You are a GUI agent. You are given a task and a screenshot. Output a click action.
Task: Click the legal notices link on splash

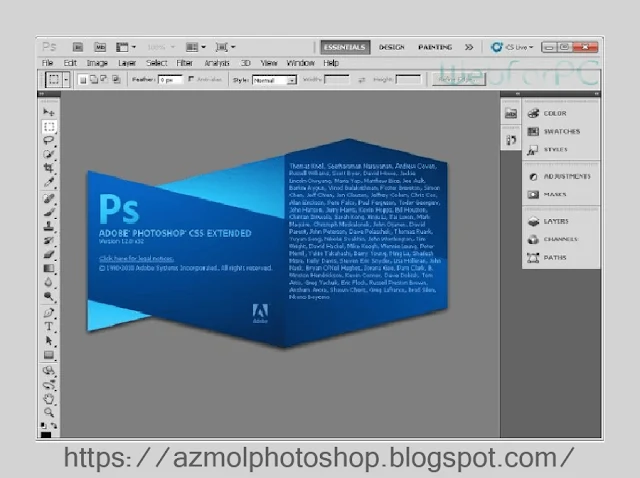click(x=136, y=258)
